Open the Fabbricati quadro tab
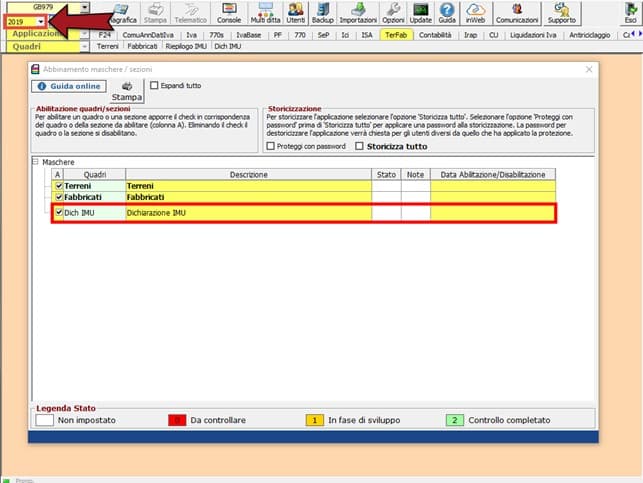This screenshot has height=483, width=643. 142,46
